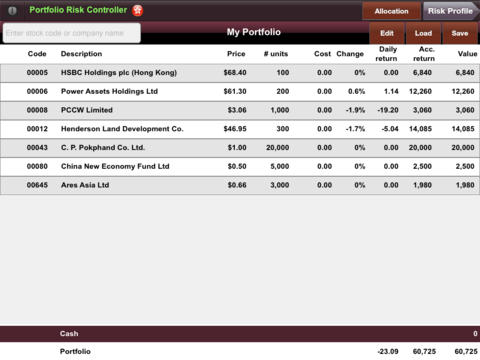Tap the Hong Kong flag icon
480x360 pixels.
(x=137, y=11)
